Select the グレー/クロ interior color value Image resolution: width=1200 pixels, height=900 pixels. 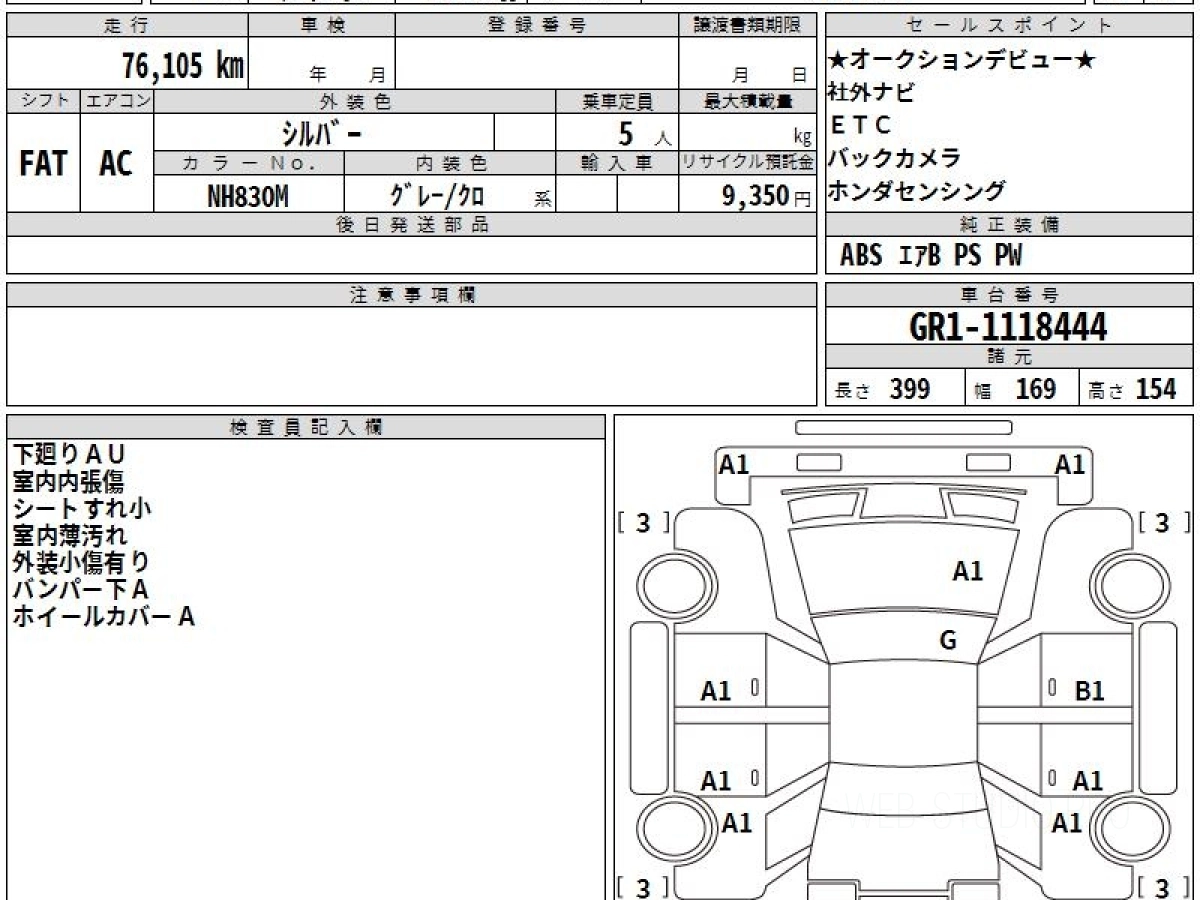click(437, 196)
